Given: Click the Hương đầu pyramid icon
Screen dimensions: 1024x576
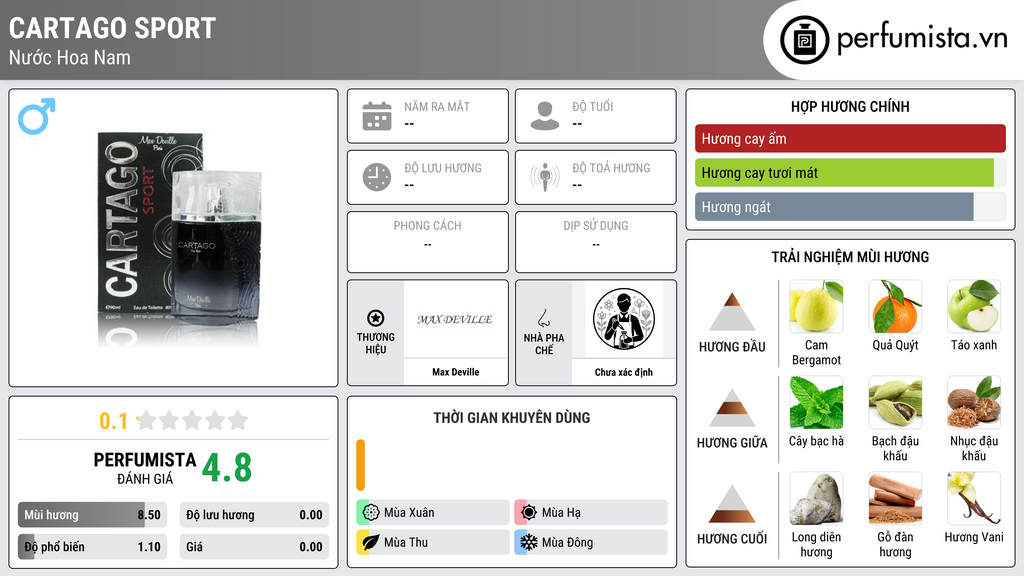Looking at the screenshot, I should [x=732, y=312].
